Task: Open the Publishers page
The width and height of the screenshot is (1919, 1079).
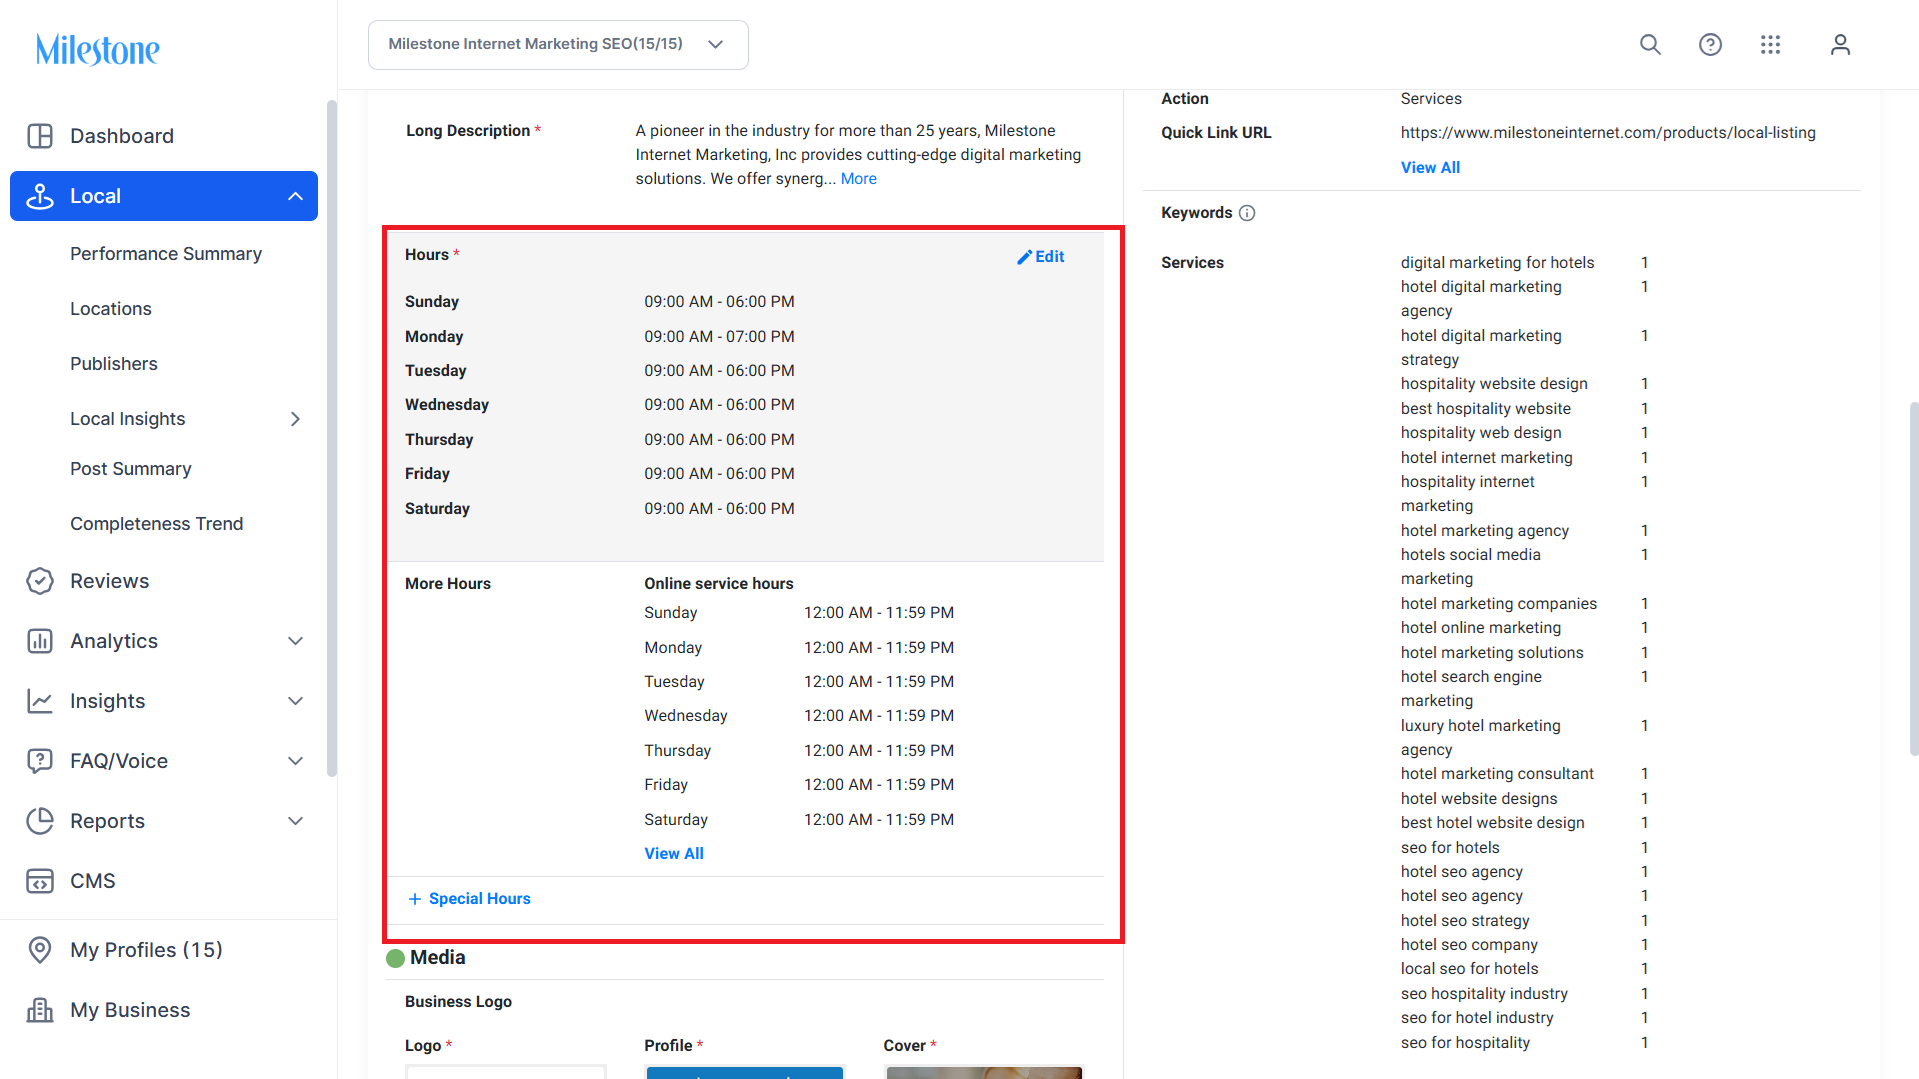Action: [x=114, y=364]
